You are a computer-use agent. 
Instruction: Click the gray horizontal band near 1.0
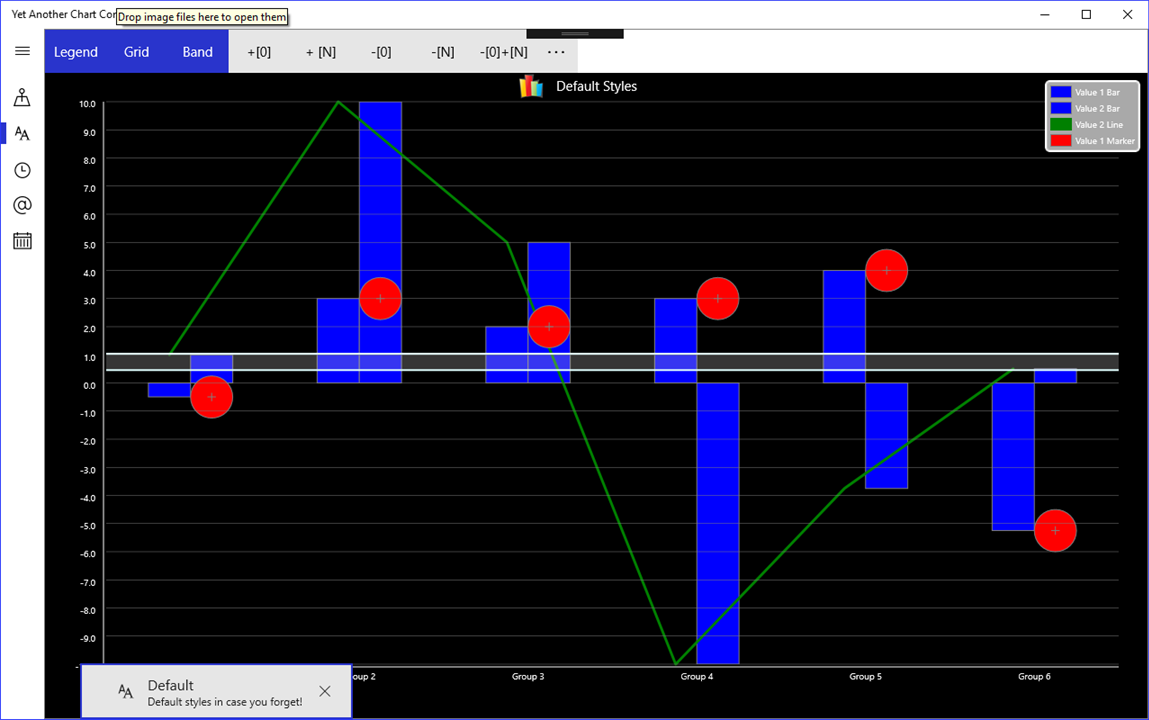612,362
